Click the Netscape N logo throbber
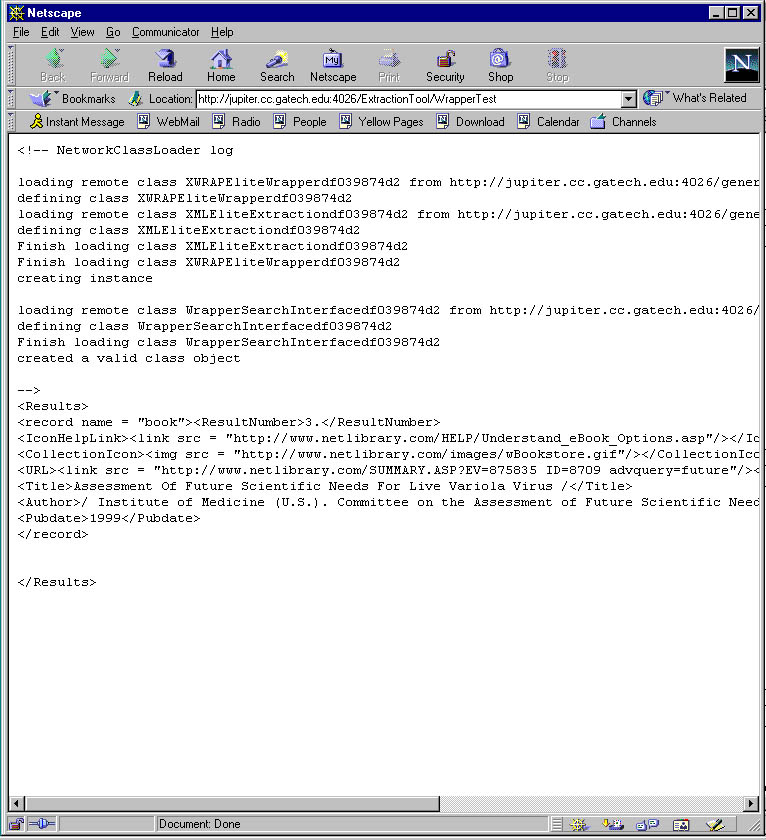 click(x=741, y=65)
